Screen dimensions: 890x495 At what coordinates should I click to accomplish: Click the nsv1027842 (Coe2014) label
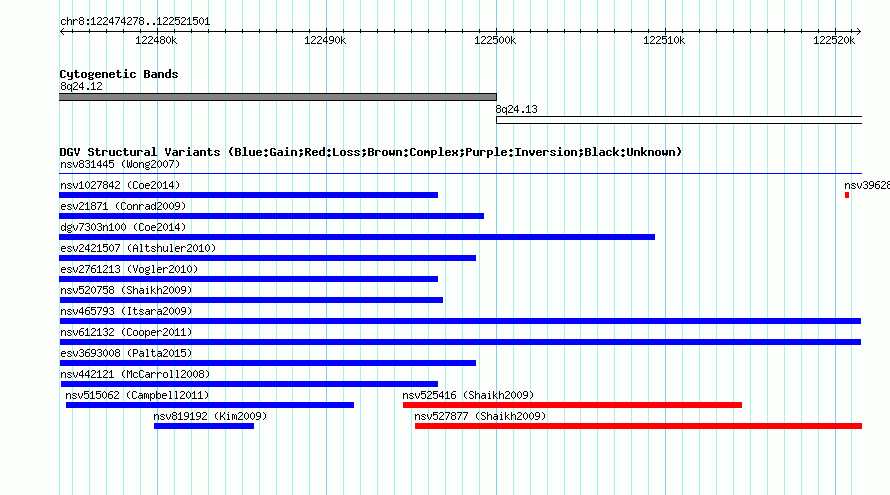(x=120, y=186)
